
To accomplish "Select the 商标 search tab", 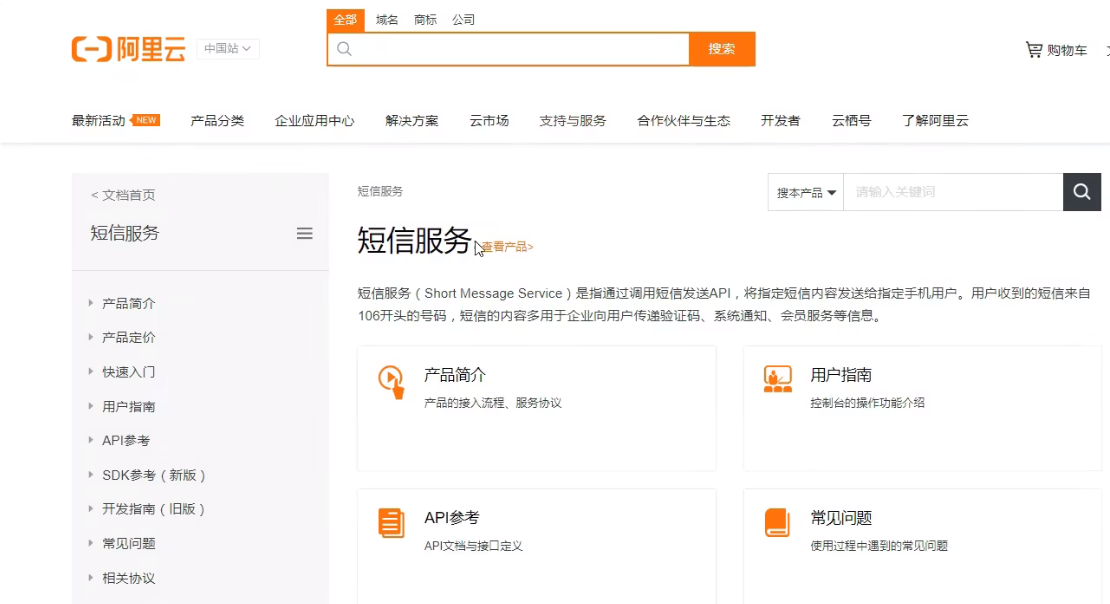I will [425, 20].
